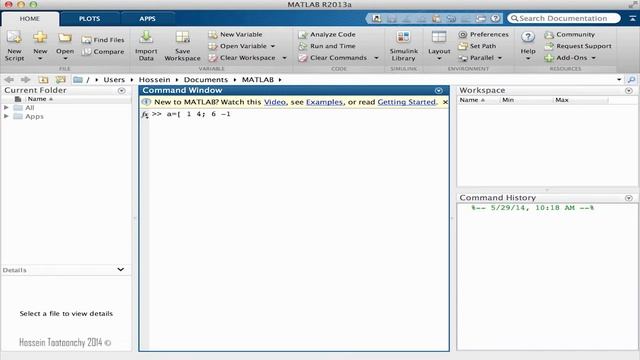Sort Current Folder by Name column
This screenshot has width=640, height=360.
(x=40, y=99)
